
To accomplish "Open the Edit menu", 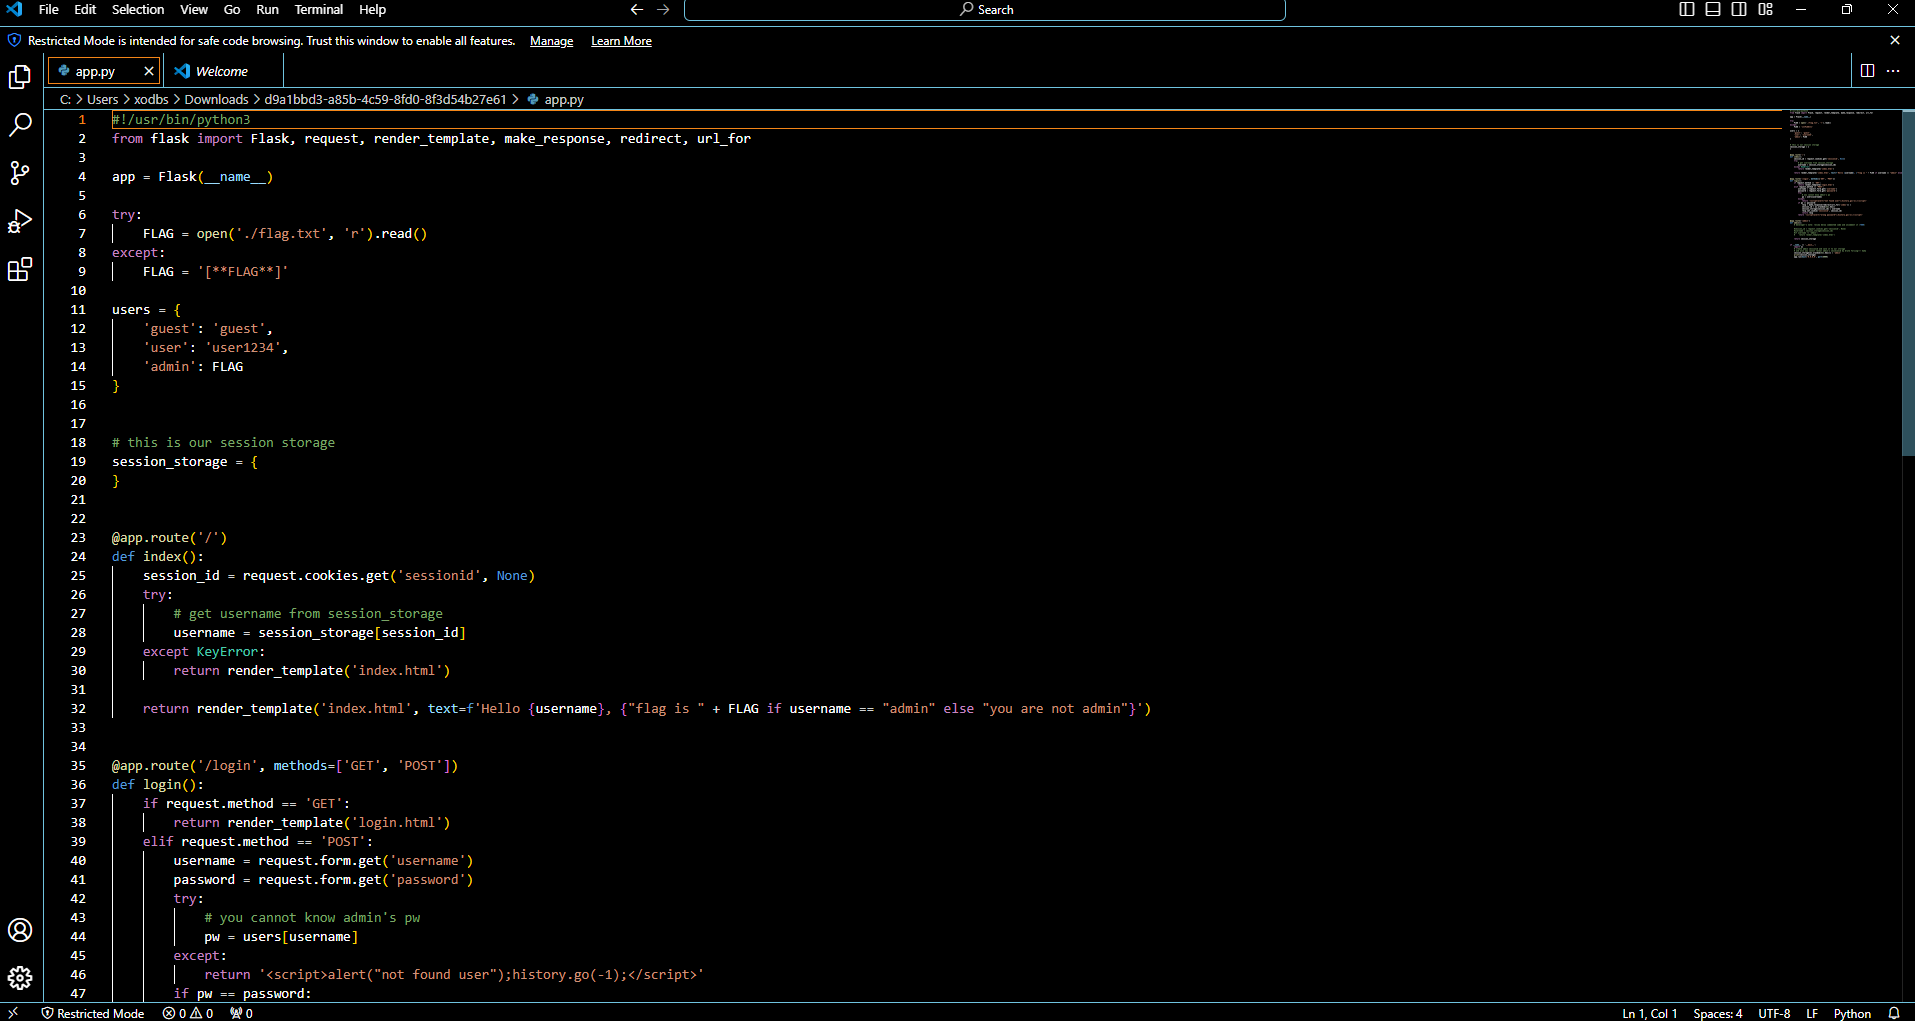I will tap(85, 9).
